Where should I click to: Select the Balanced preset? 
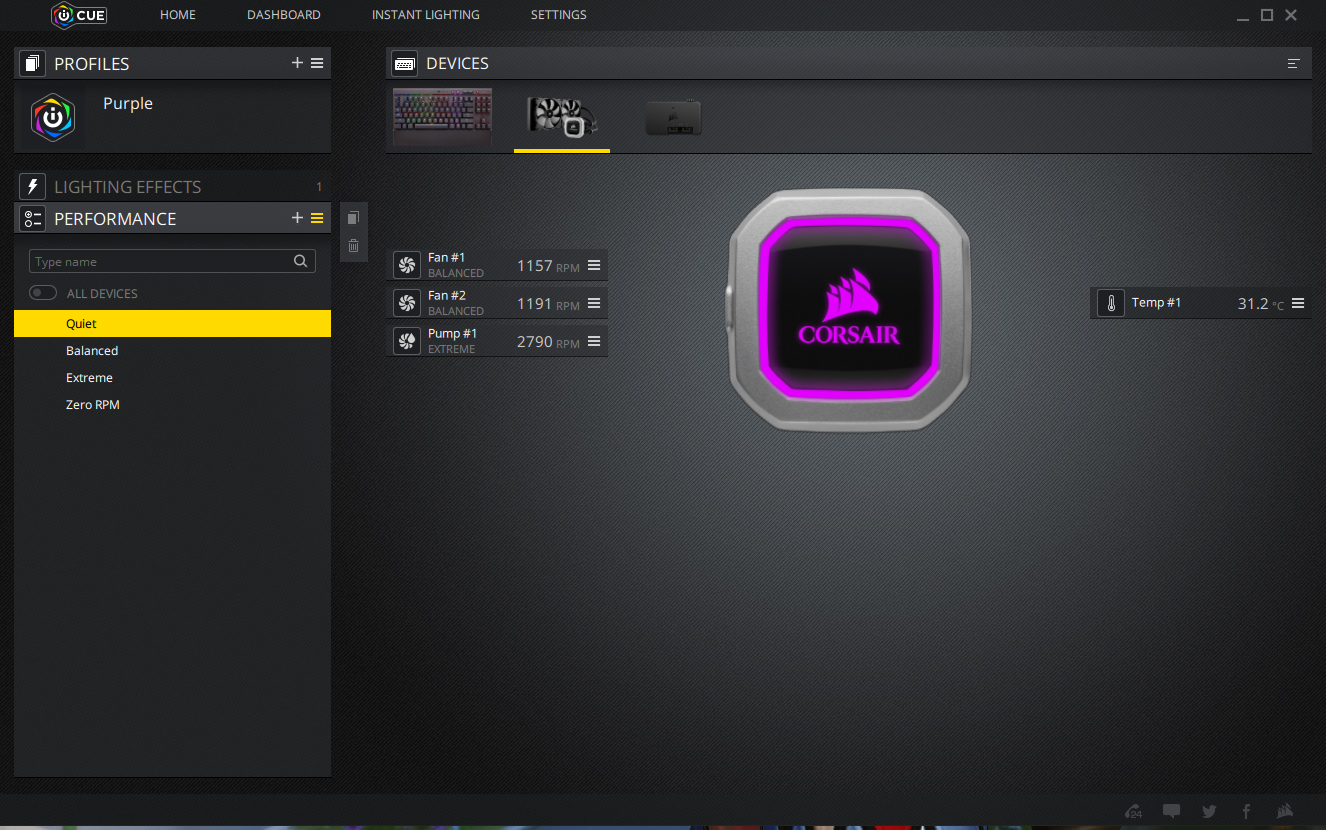[x=172, y=351]
